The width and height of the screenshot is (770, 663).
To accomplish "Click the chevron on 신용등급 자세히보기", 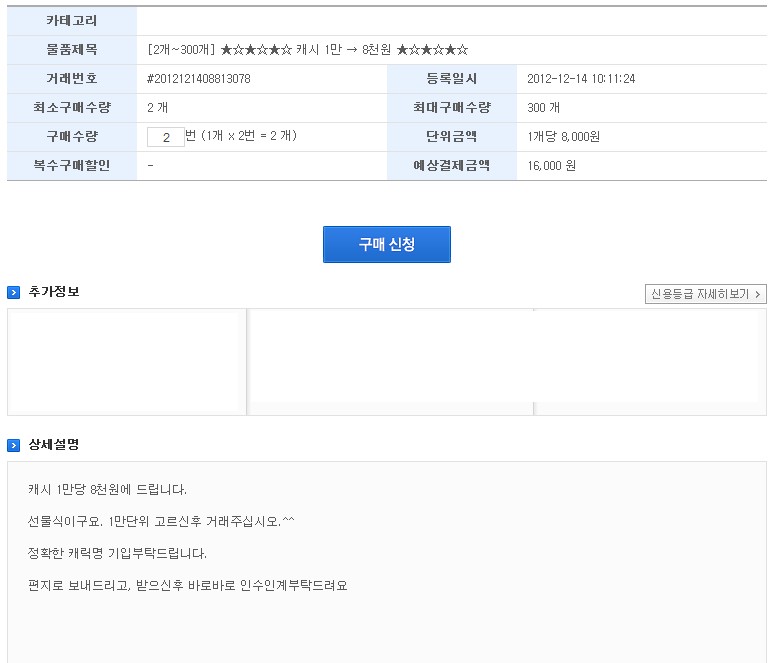I will tap(758, 294).
